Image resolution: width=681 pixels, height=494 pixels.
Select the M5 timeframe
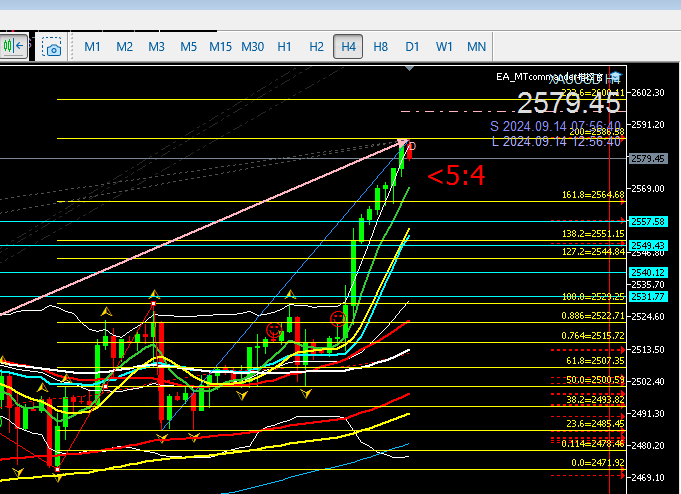click(188, 46)
